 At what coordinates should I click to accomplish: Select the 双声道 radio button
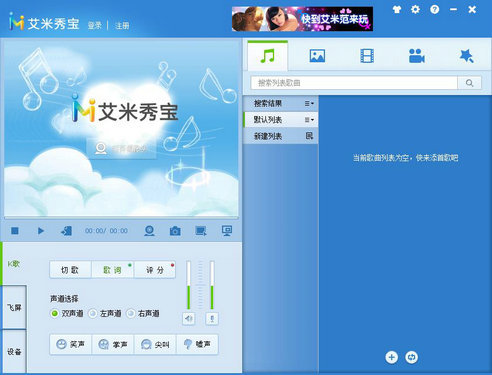(54, 313)
